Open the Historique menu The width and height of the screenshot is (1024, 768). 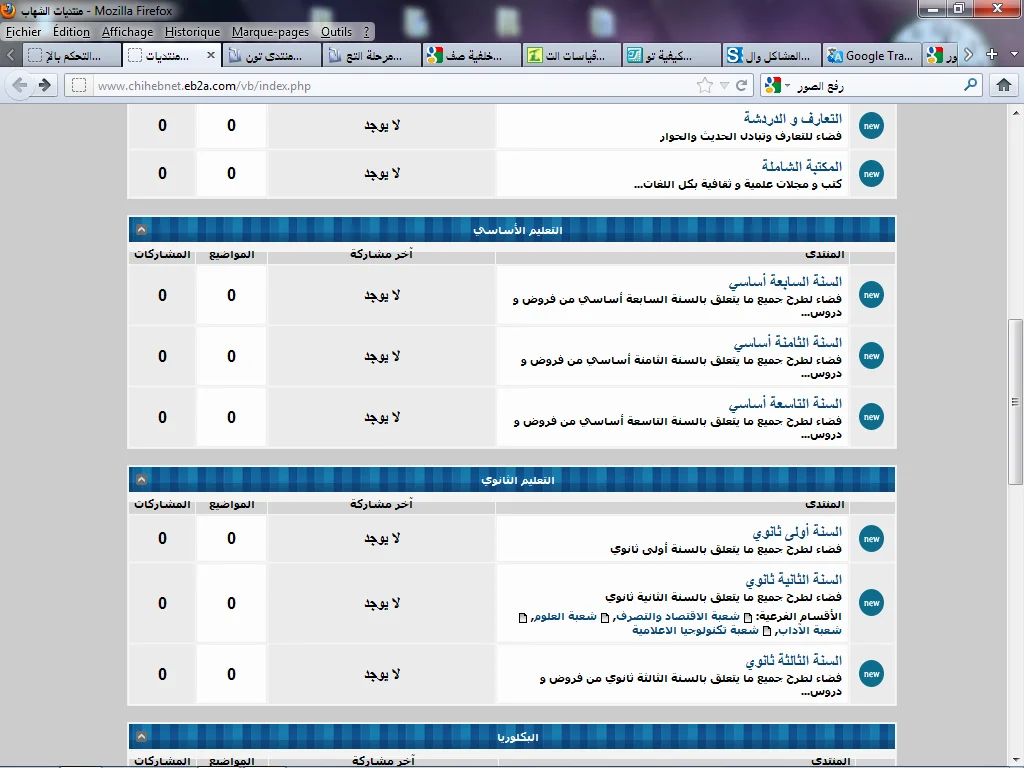coord(192,32)
